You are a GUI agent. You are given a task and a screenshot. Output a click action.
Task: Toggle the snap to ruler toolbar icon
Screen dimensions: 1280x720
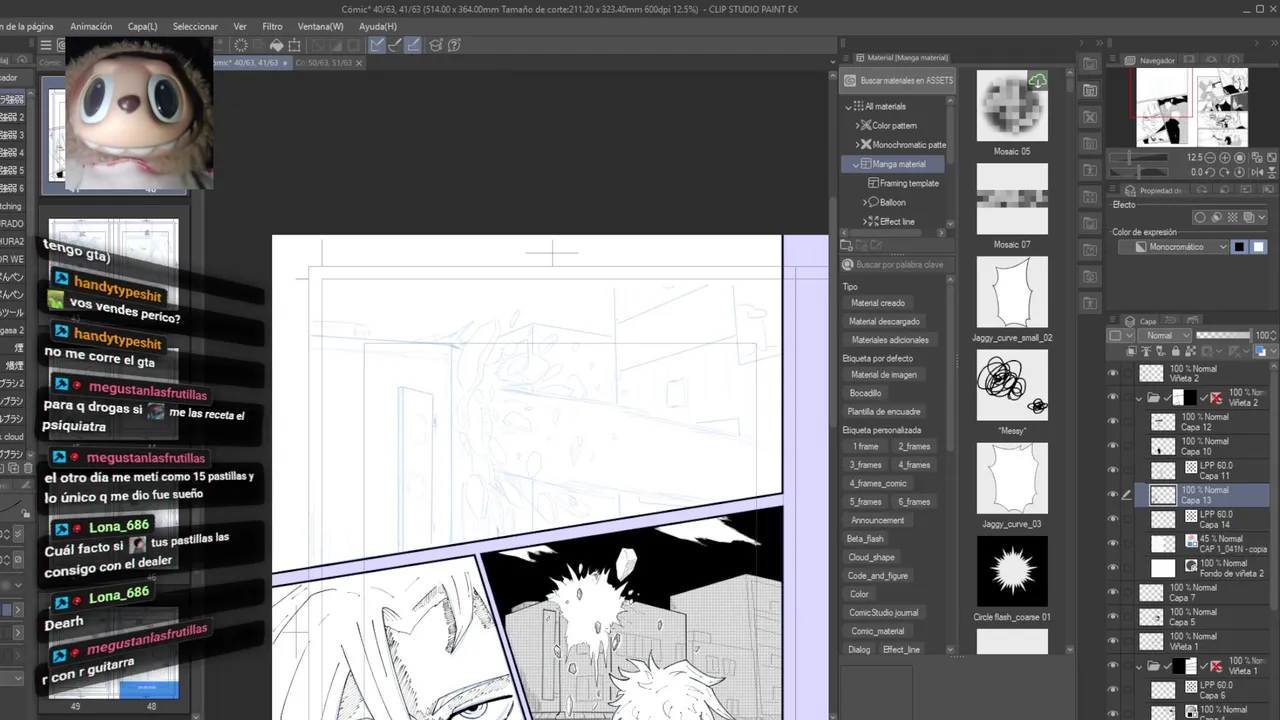tap(377, 45)
